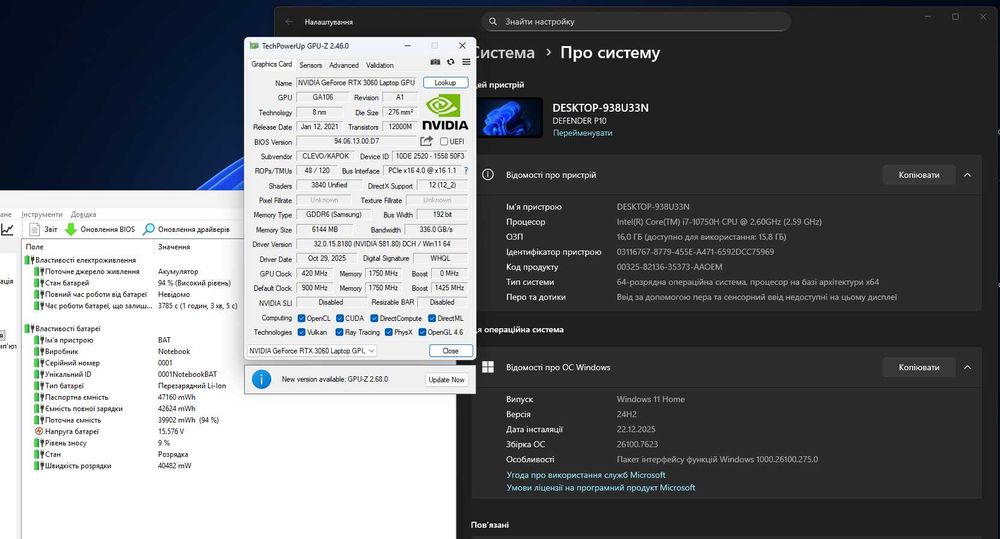Screen dimensions: 1000x539
Task: Toggle the Ray Tracing checkbox
Action: pyautogui.click(x=340, y=332)
